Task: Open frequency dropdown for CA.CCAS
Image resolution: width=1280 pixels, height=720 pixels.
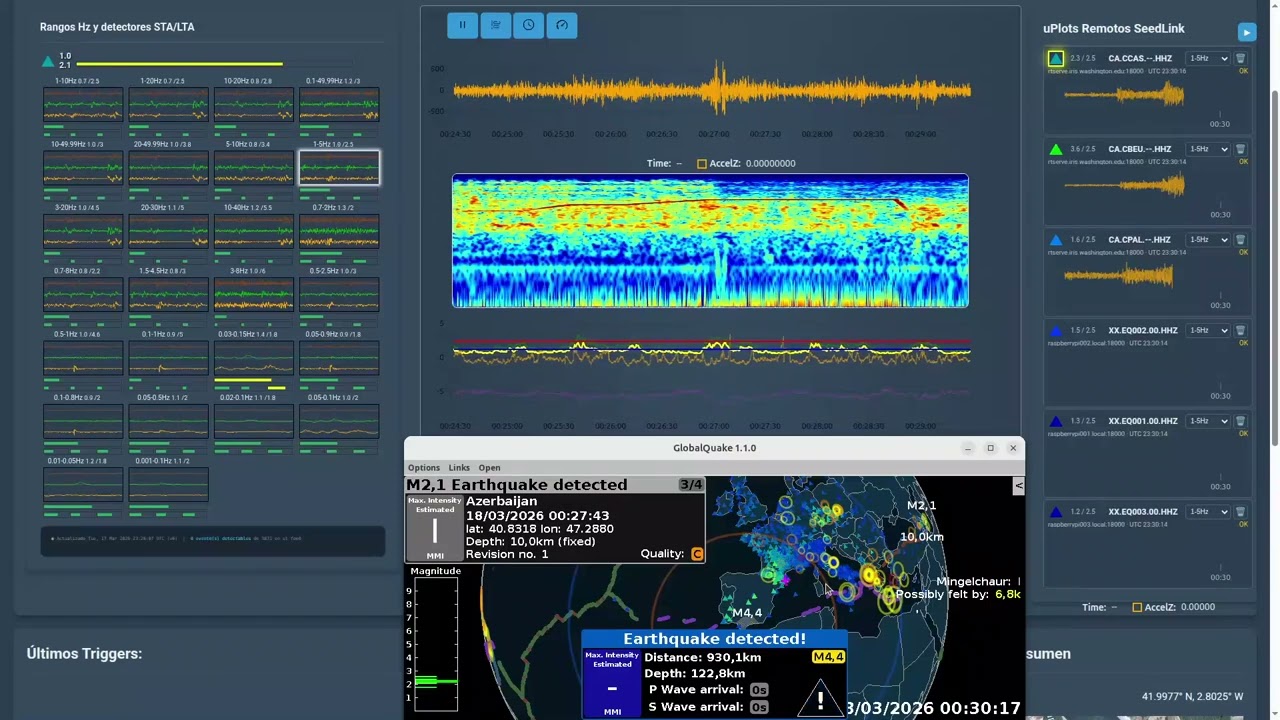Action: [1207, 59]
